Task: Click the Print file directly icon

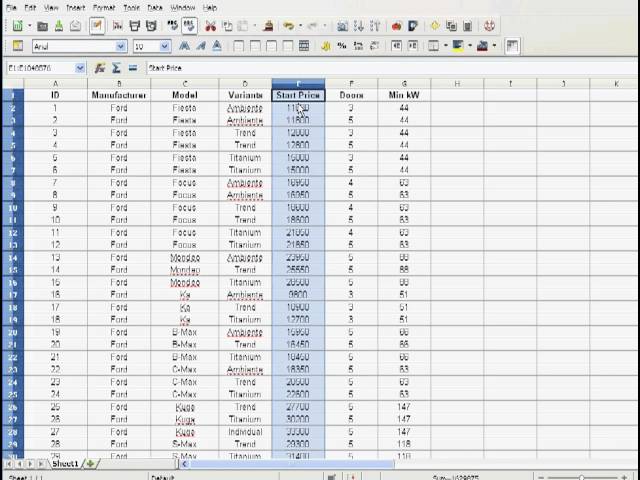Action: [x=135, y=26]
